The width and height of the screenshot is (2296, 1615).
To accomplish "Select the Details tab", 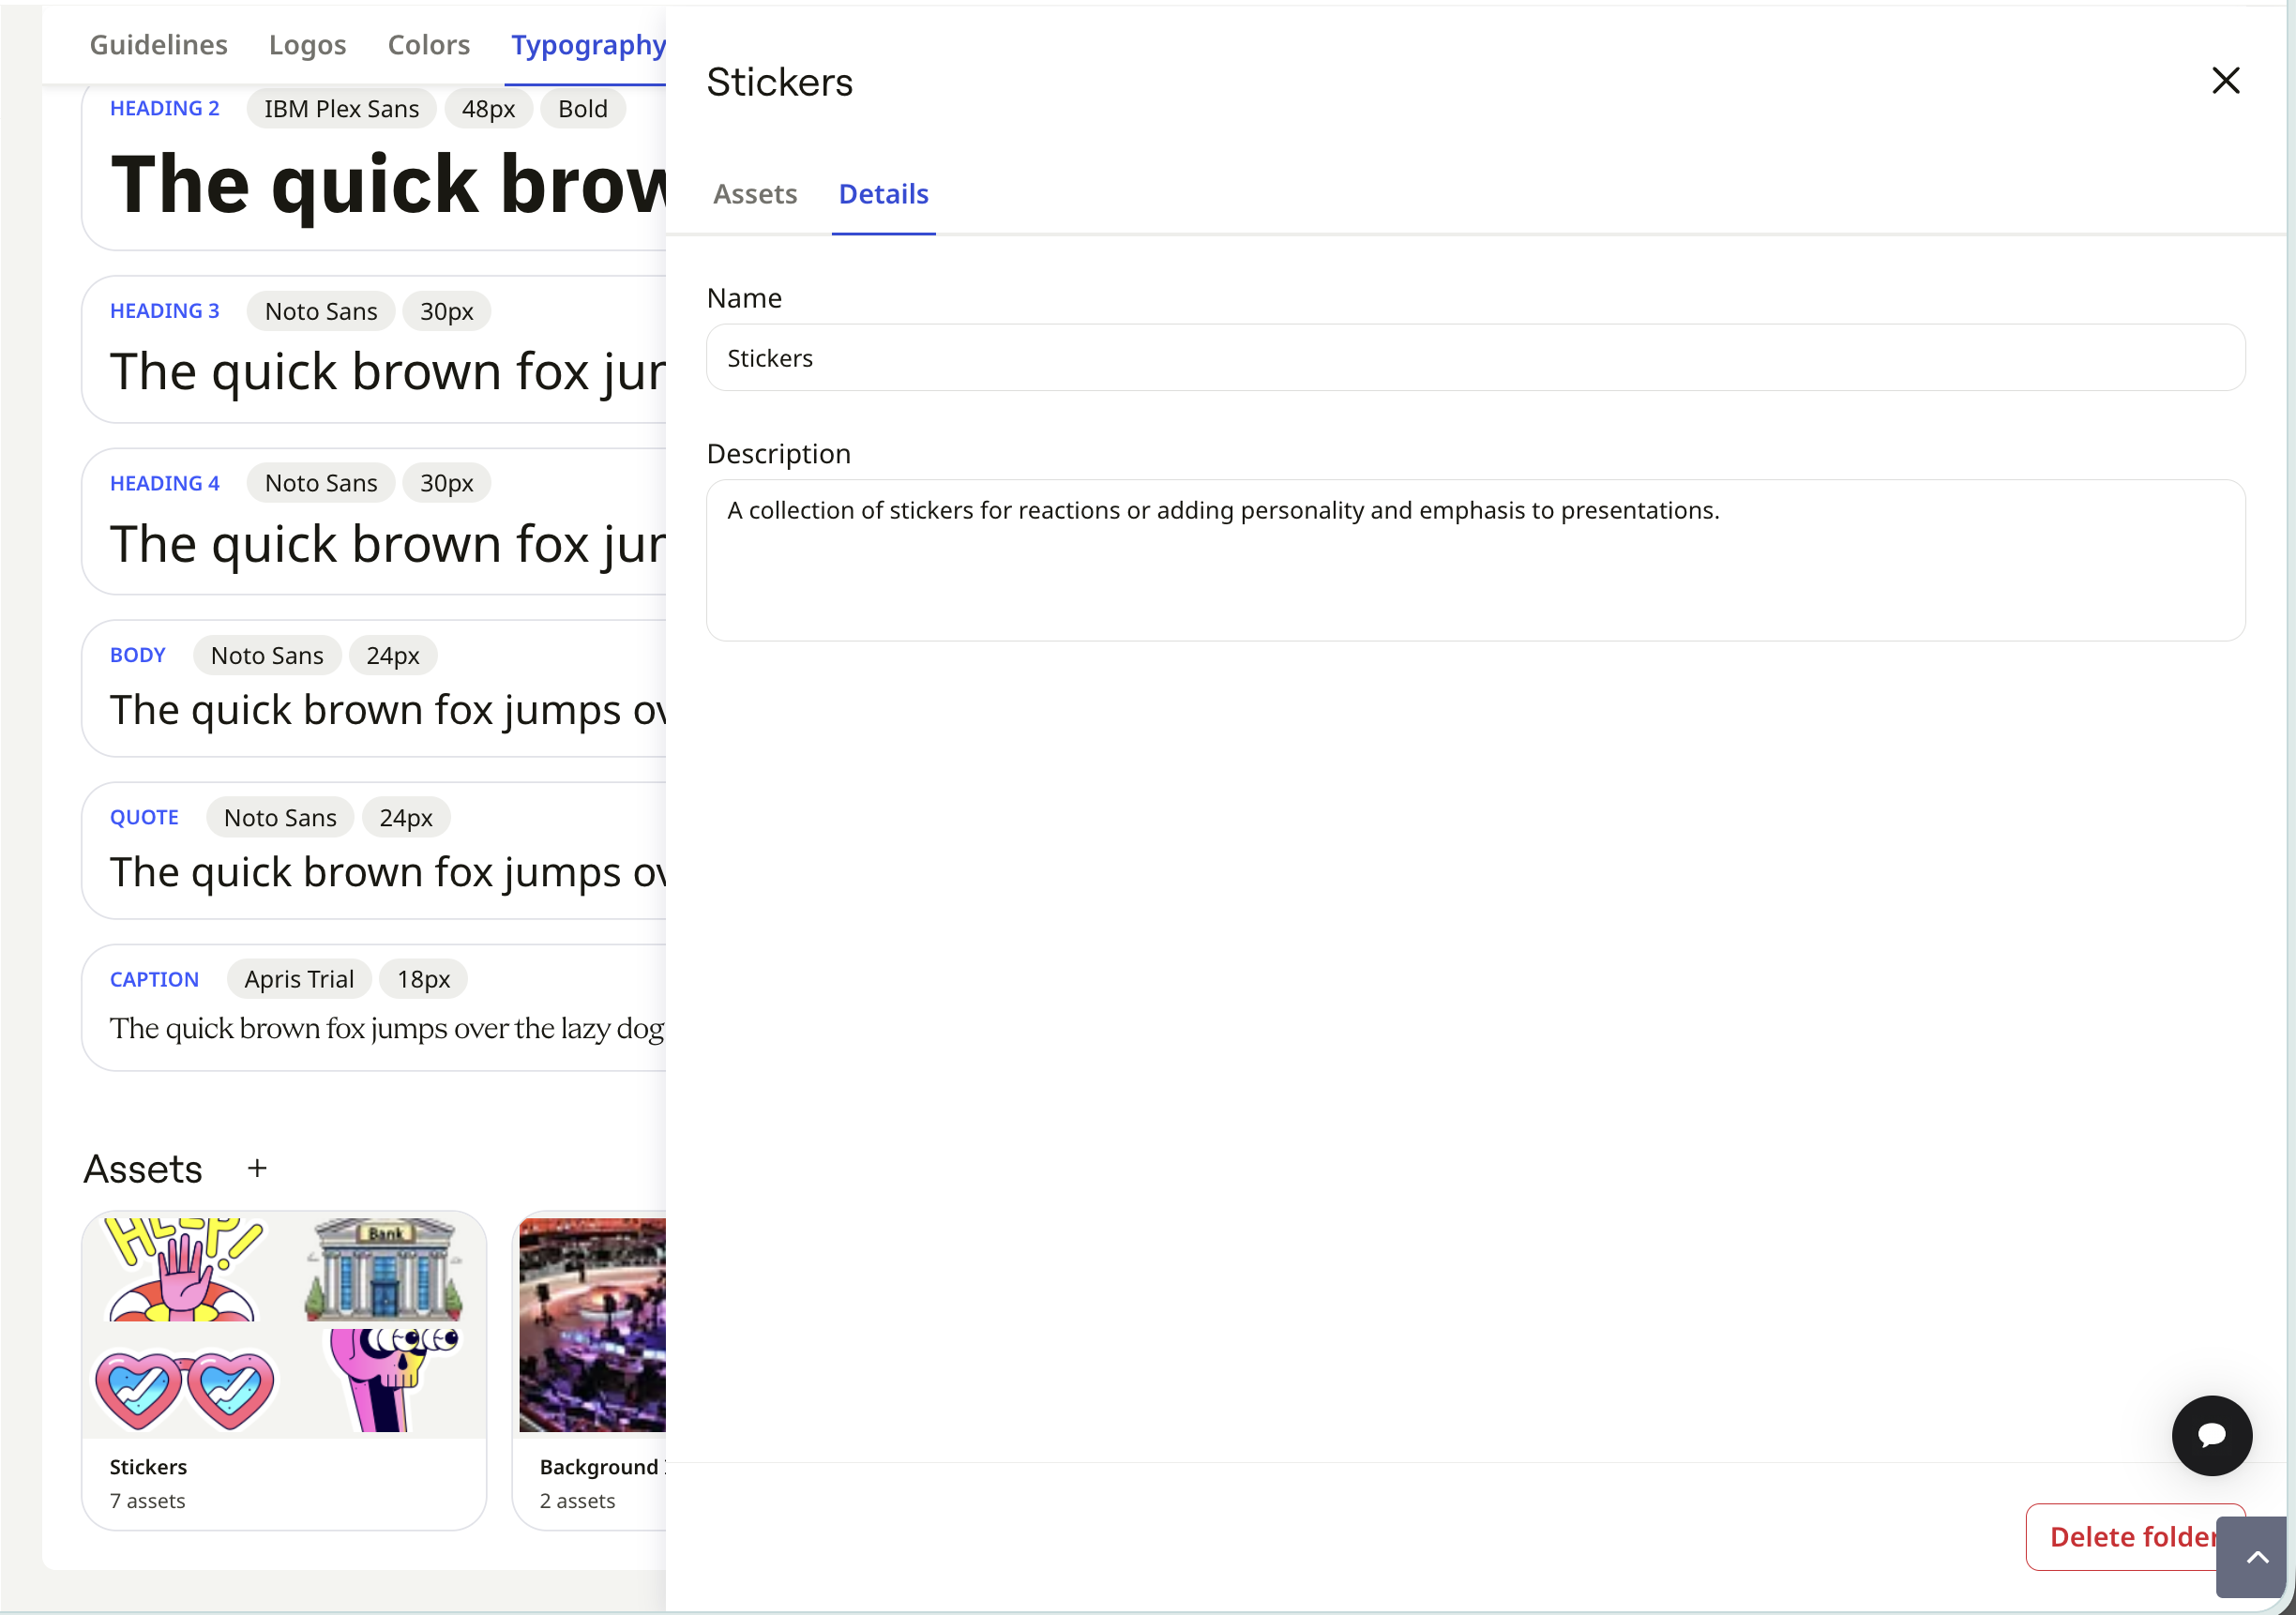I will (x=883, y=194).
